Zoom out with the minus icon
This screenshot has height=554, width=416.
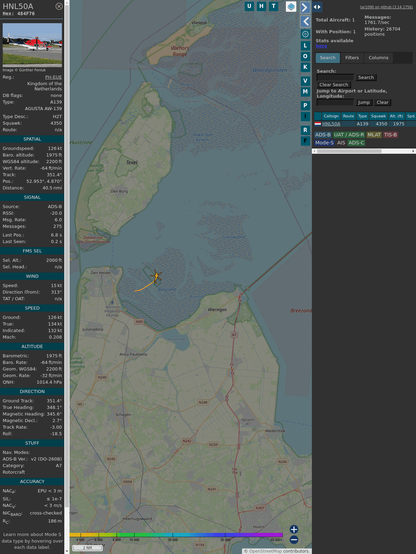pos(294,540)
